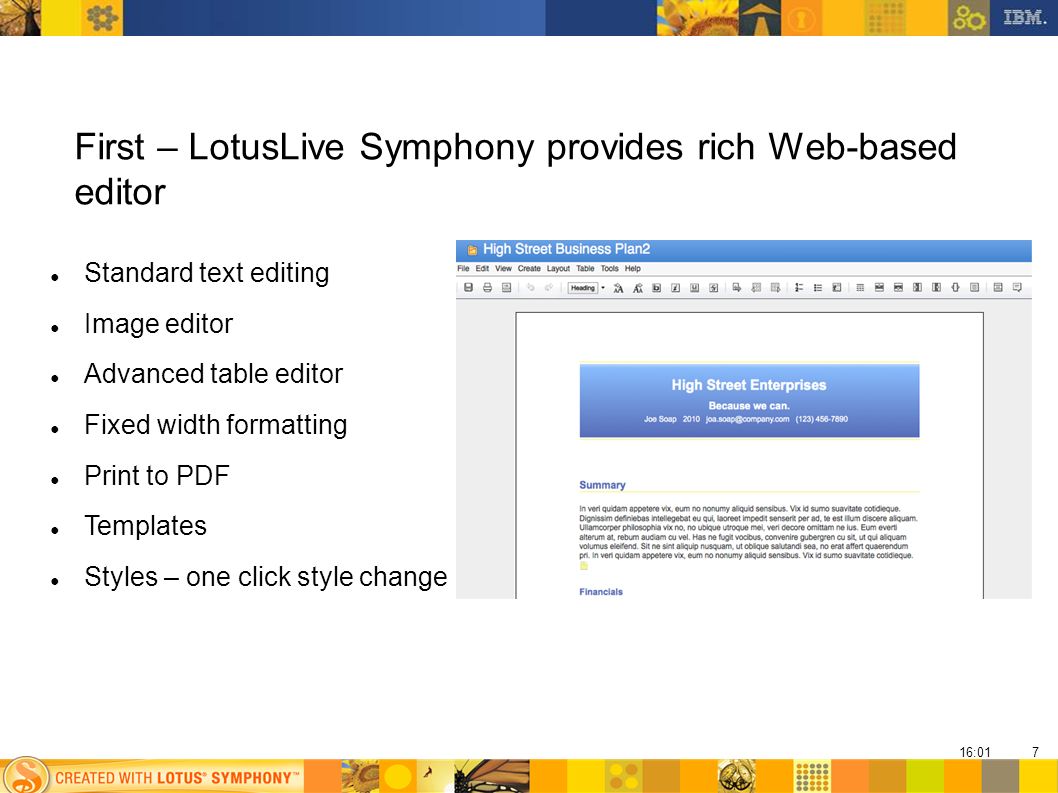Click the slide number 7
This screenshot has width=1058, height=793.
[x=1035, y=752]
